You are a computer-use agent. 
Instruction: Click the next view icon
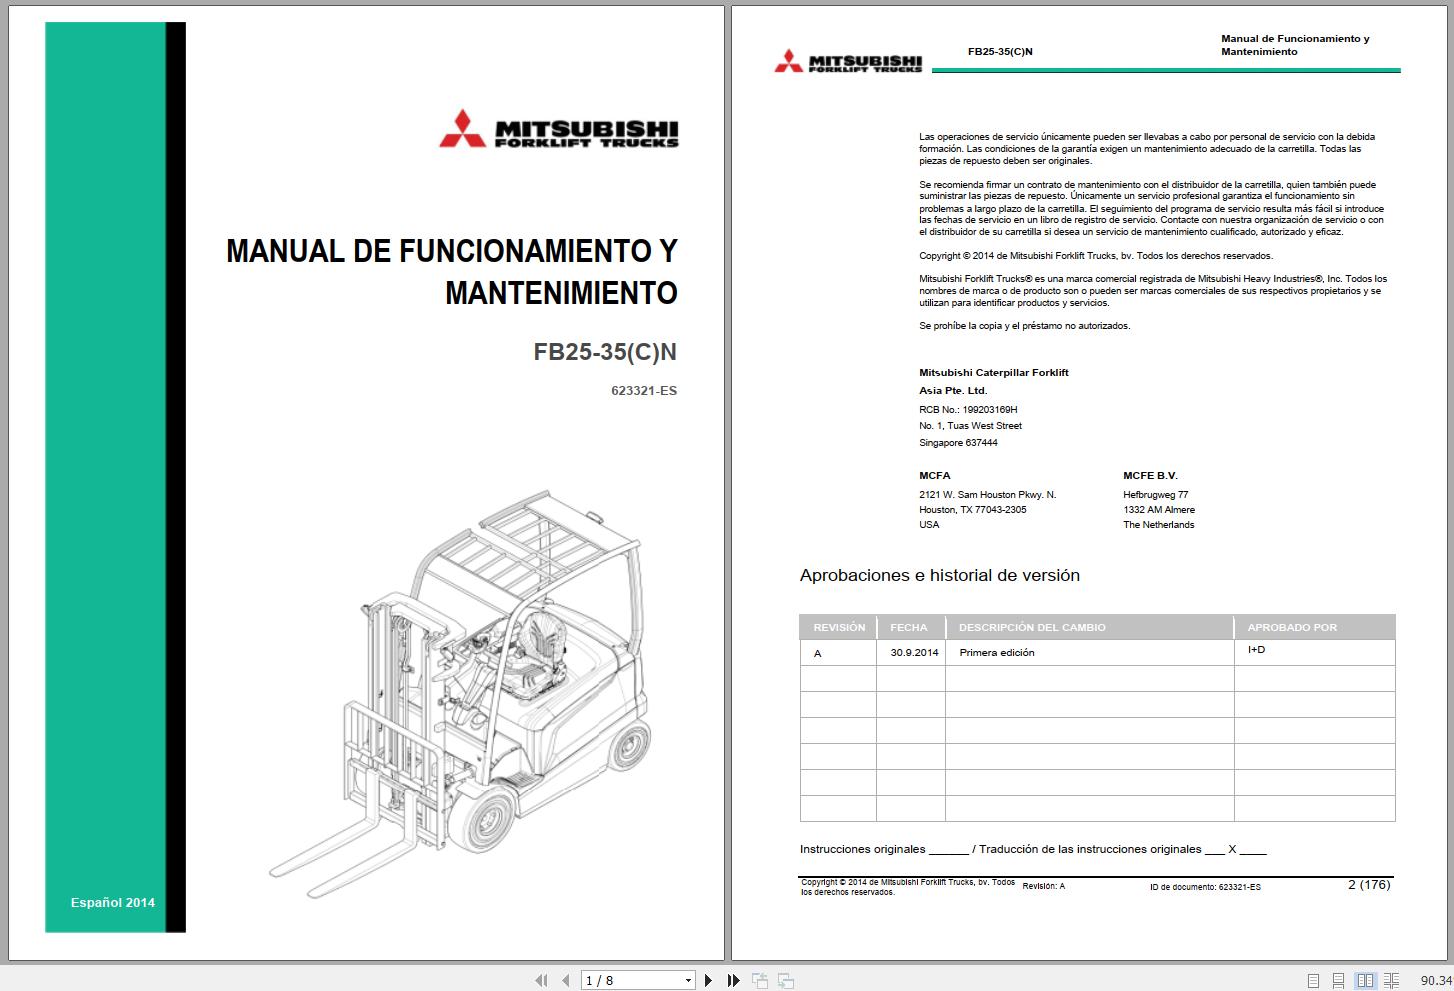(x=786, y=980)
